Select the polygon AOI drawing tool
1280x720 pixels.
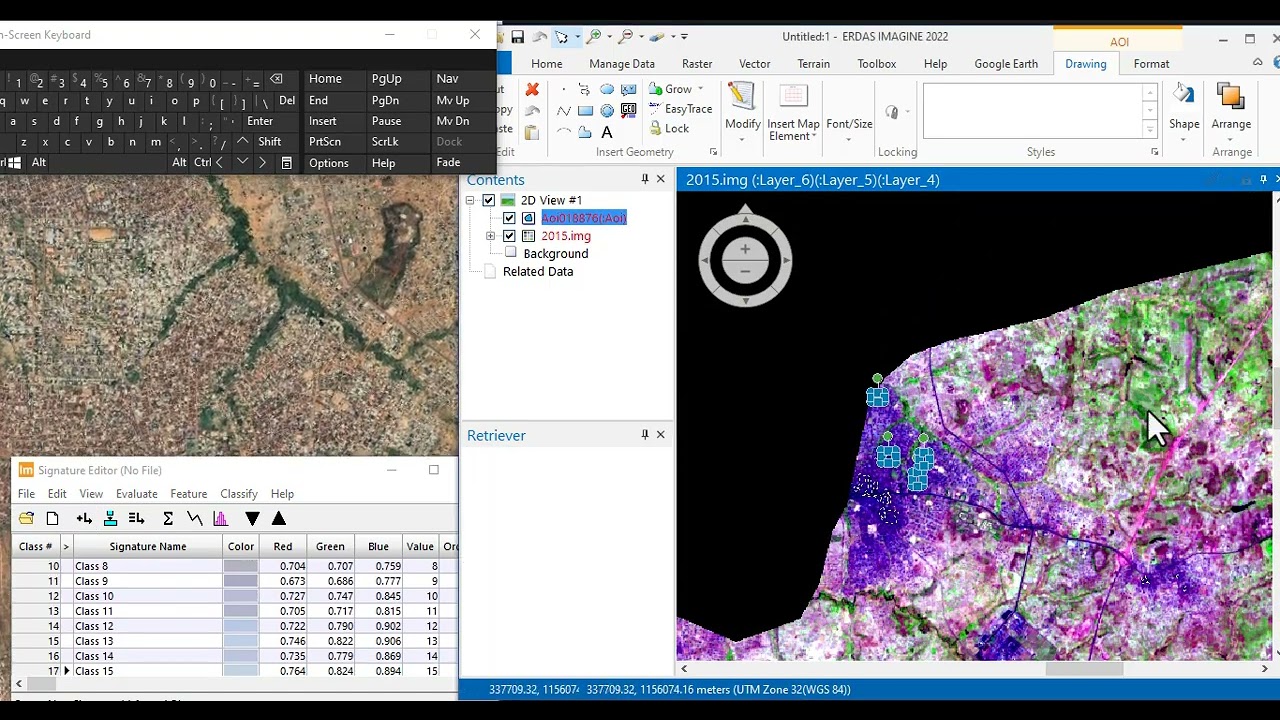(585, 132)
